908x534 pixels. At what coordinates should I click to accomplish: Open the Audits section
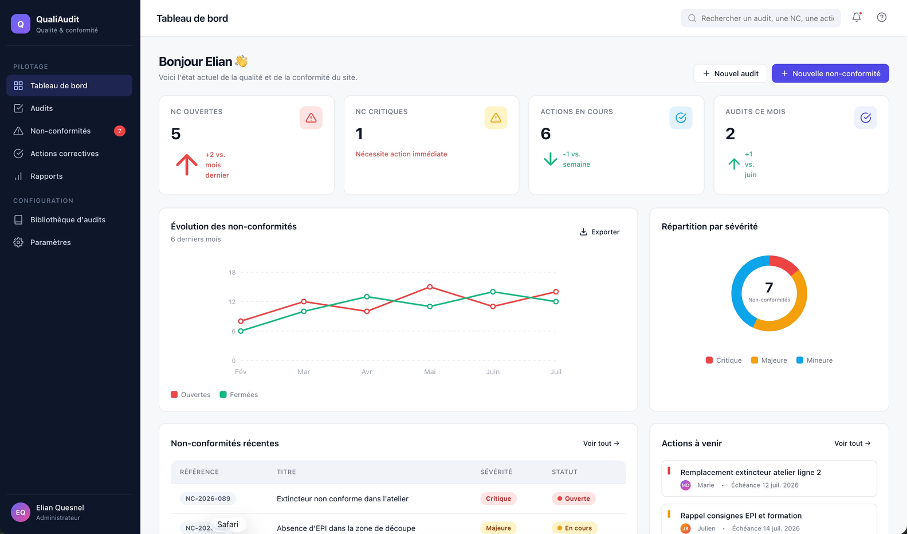(x=69, y=108)
